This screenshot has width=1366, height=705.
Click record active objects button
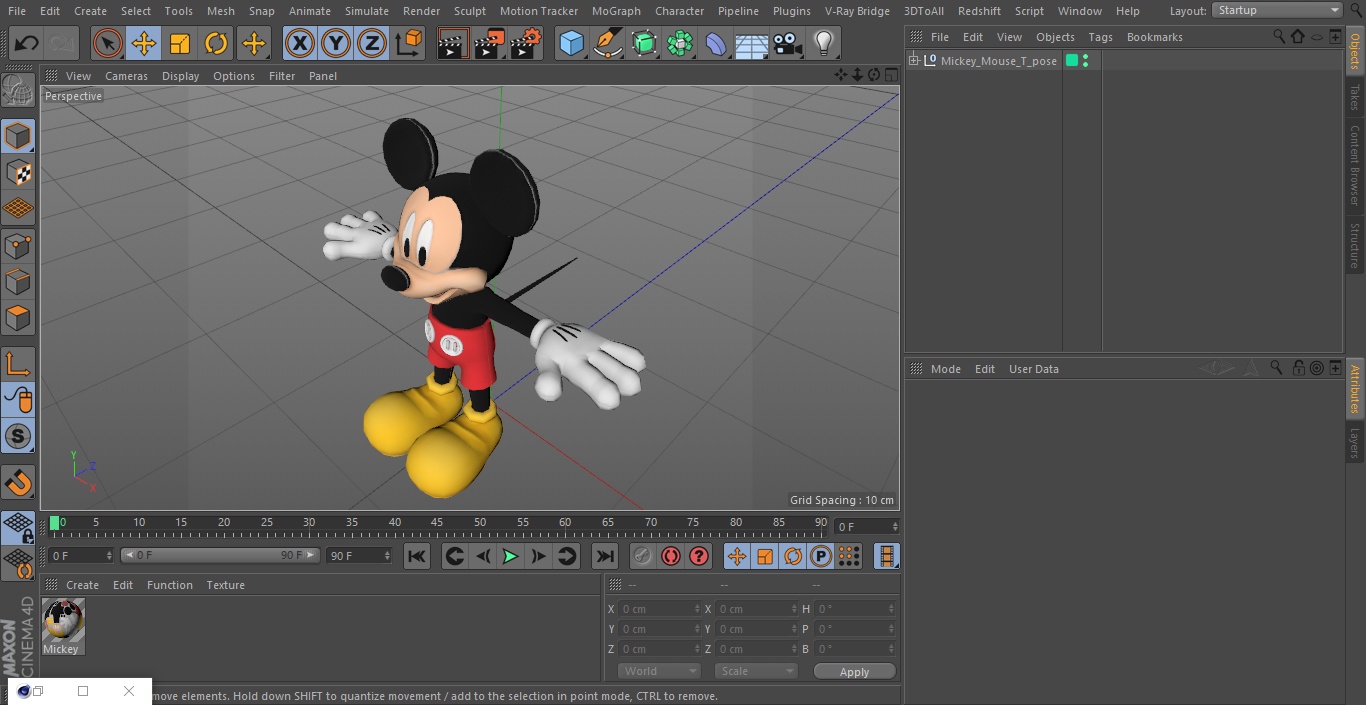pos(643,556)
